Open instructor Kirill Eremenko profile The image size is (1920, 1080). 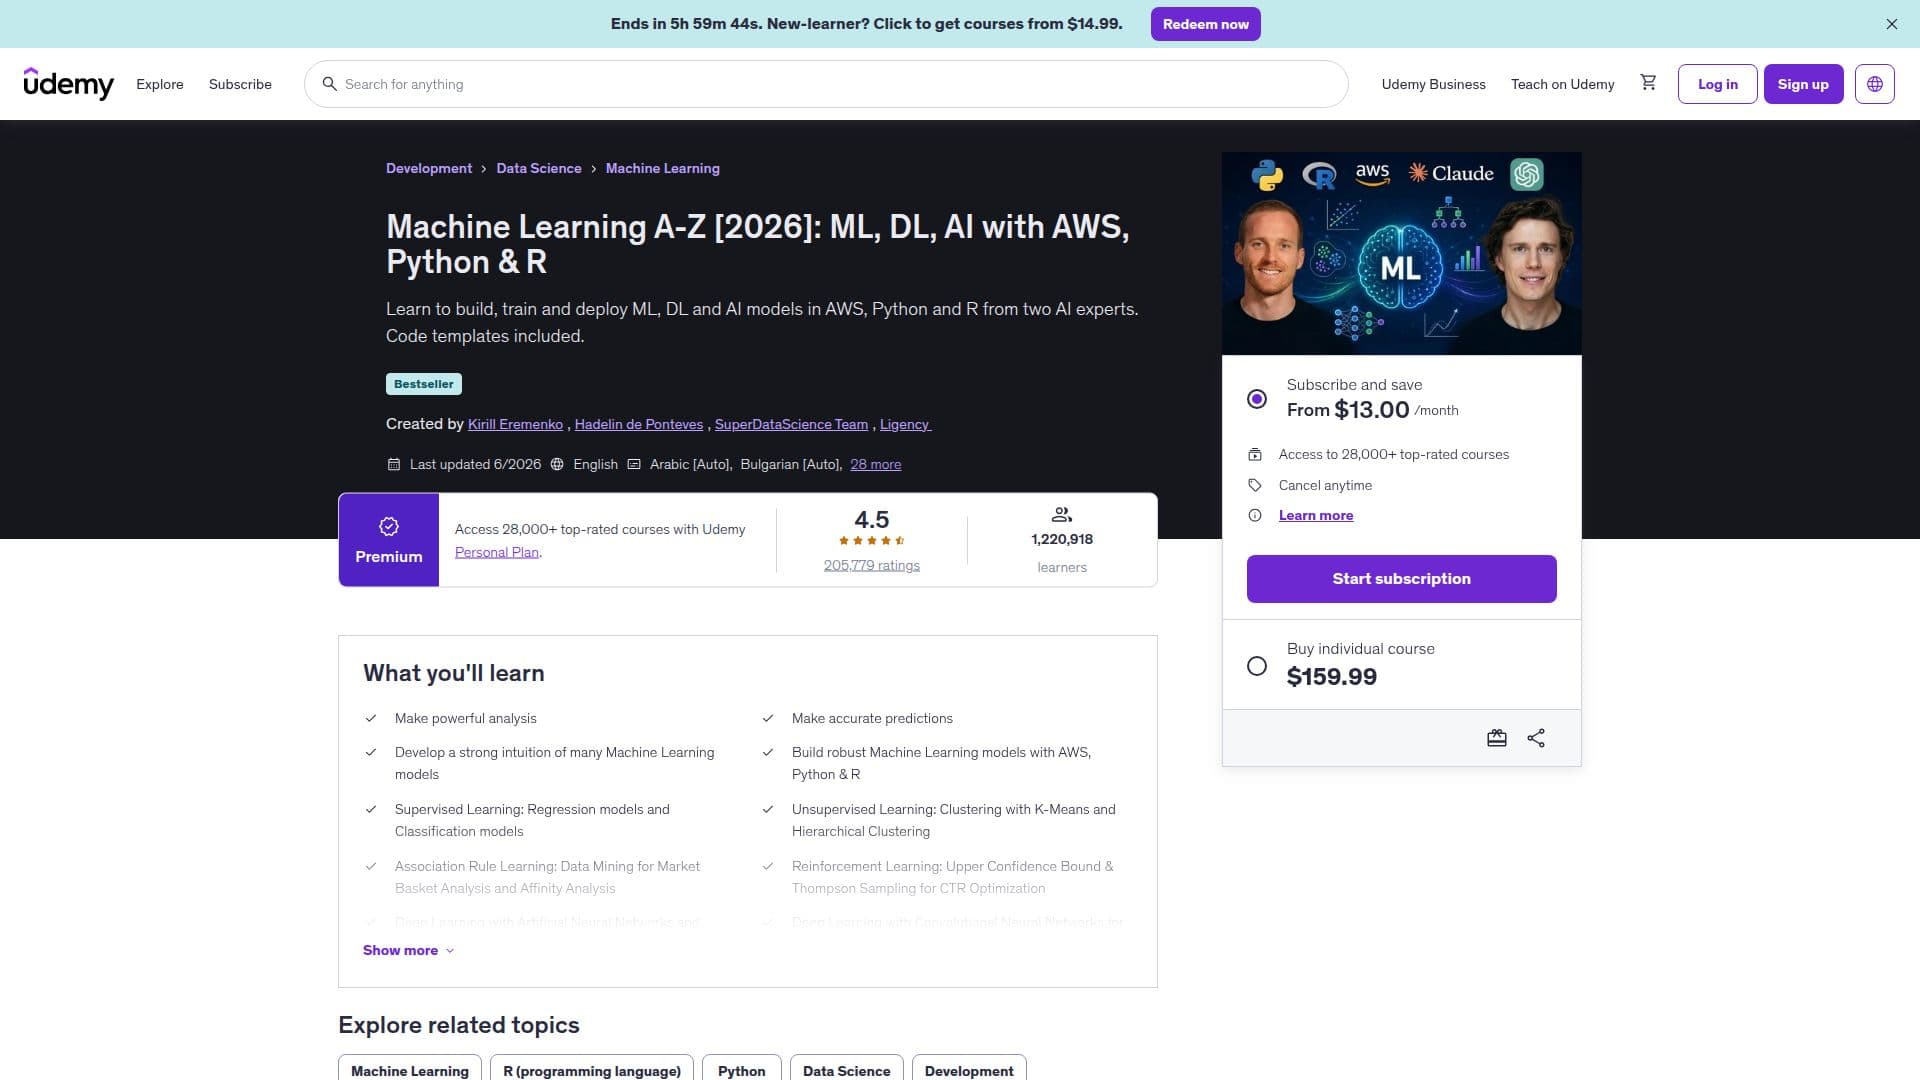point(515,424)
